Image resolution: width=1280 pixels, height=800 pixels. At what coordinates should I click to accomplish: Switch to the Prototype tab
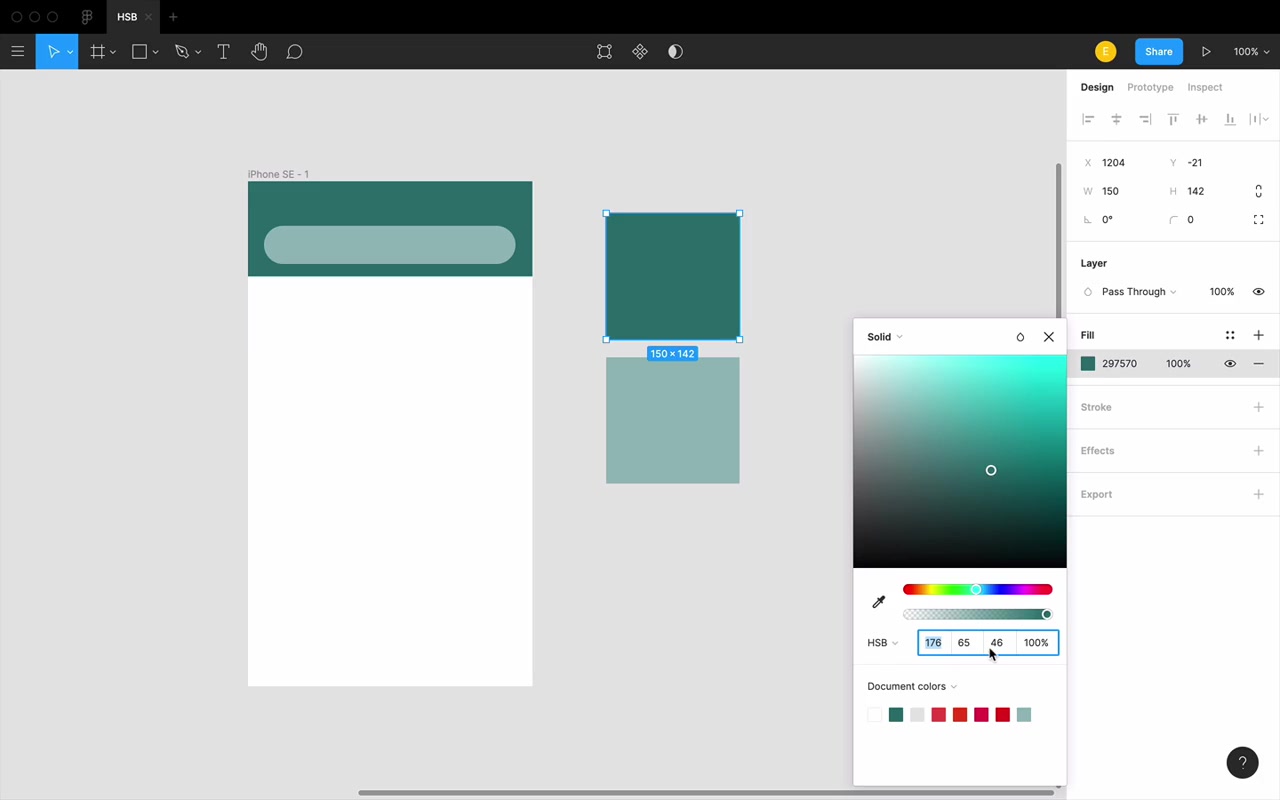[x=1150, y=87]
